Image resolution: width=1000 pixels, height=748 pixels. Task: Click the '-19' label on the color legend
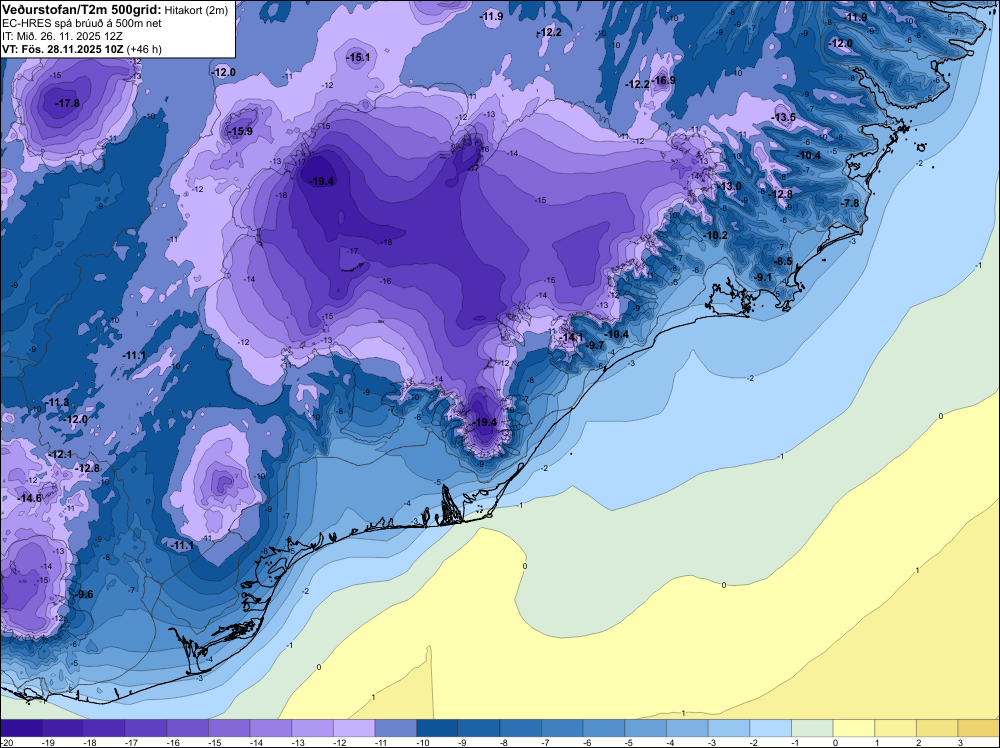46,742
